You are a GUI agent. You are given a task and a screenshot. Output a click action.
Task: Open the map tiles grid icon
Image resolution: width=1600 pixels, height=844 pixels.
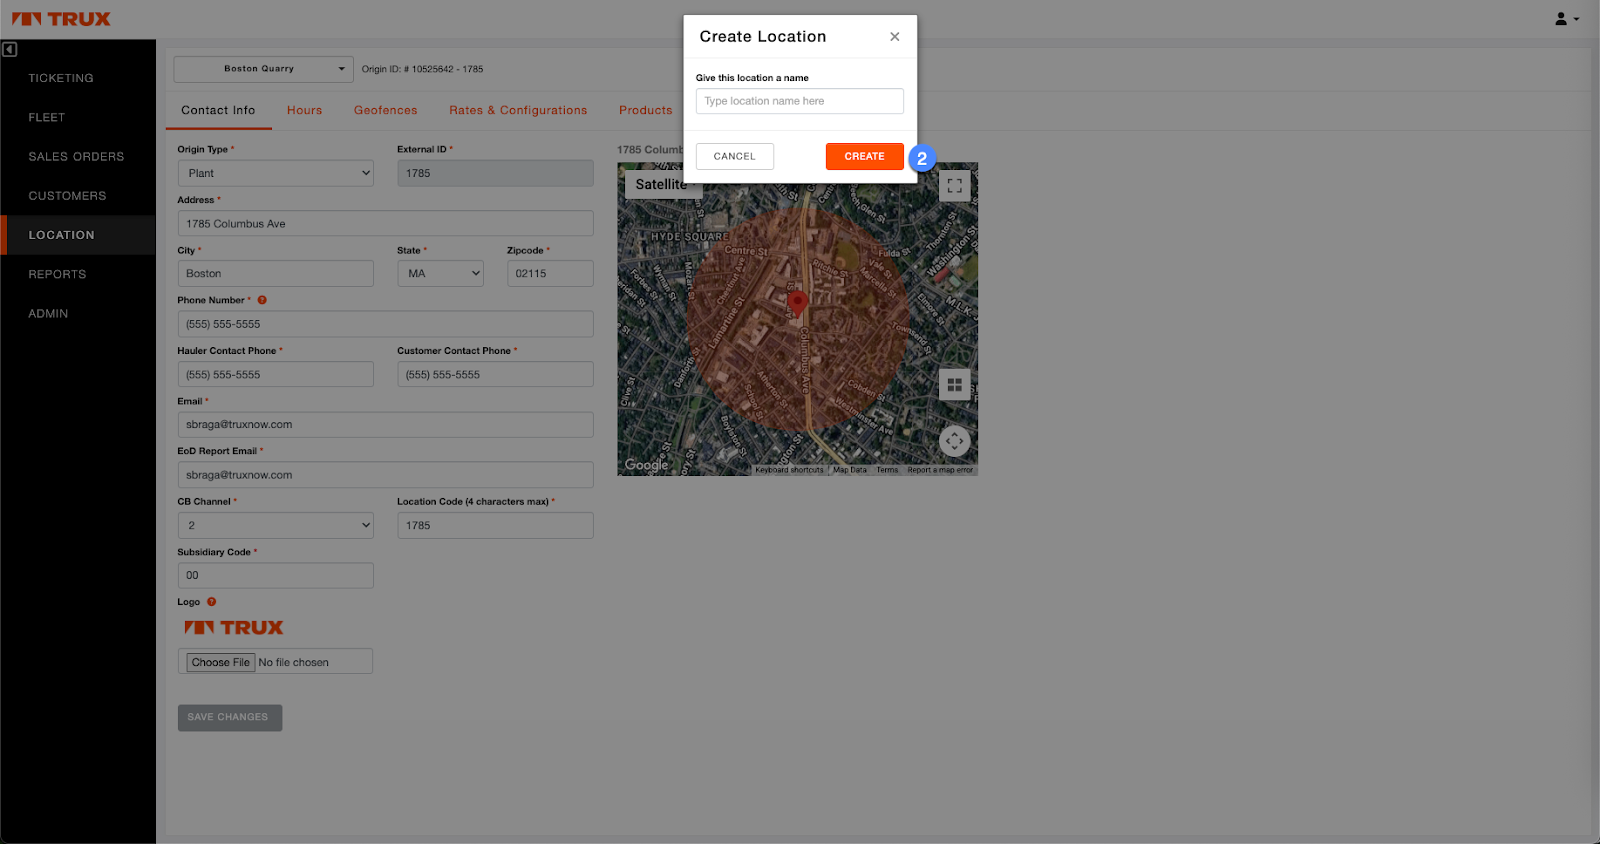pos(954,385)
